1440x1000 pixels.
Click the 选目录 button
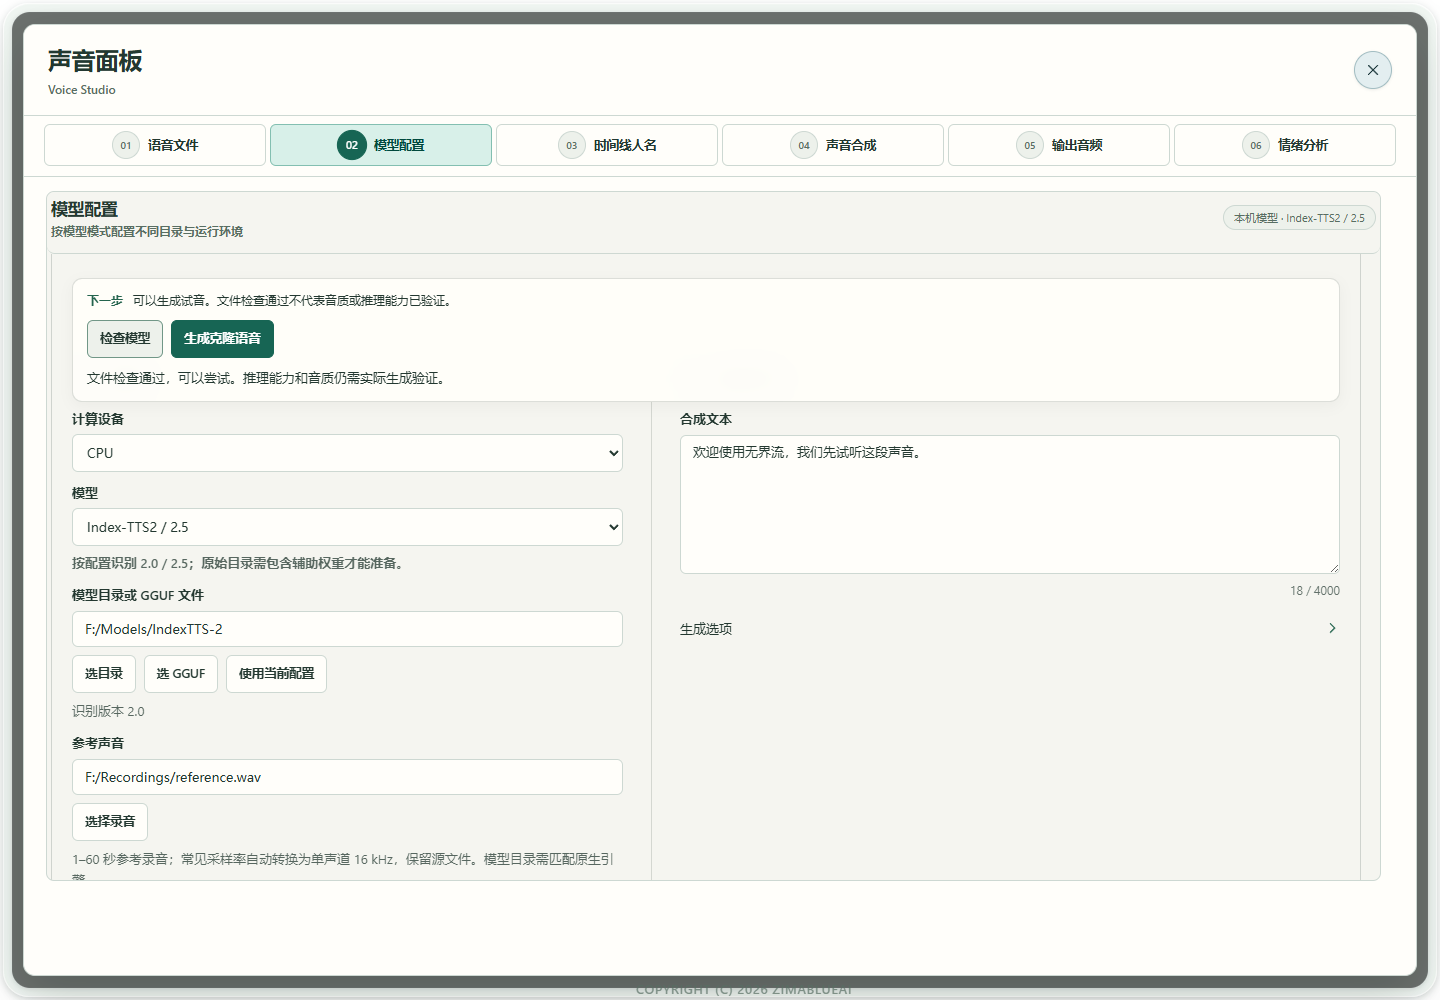(104, 674)
